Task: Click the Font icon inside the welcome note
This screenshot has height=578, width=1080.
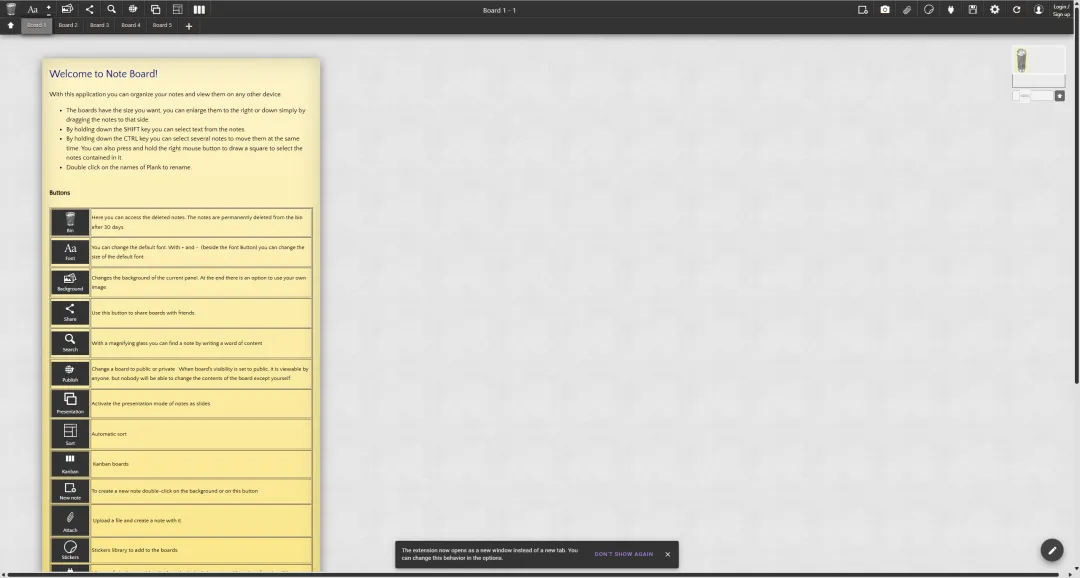Action: coord(70,251)
